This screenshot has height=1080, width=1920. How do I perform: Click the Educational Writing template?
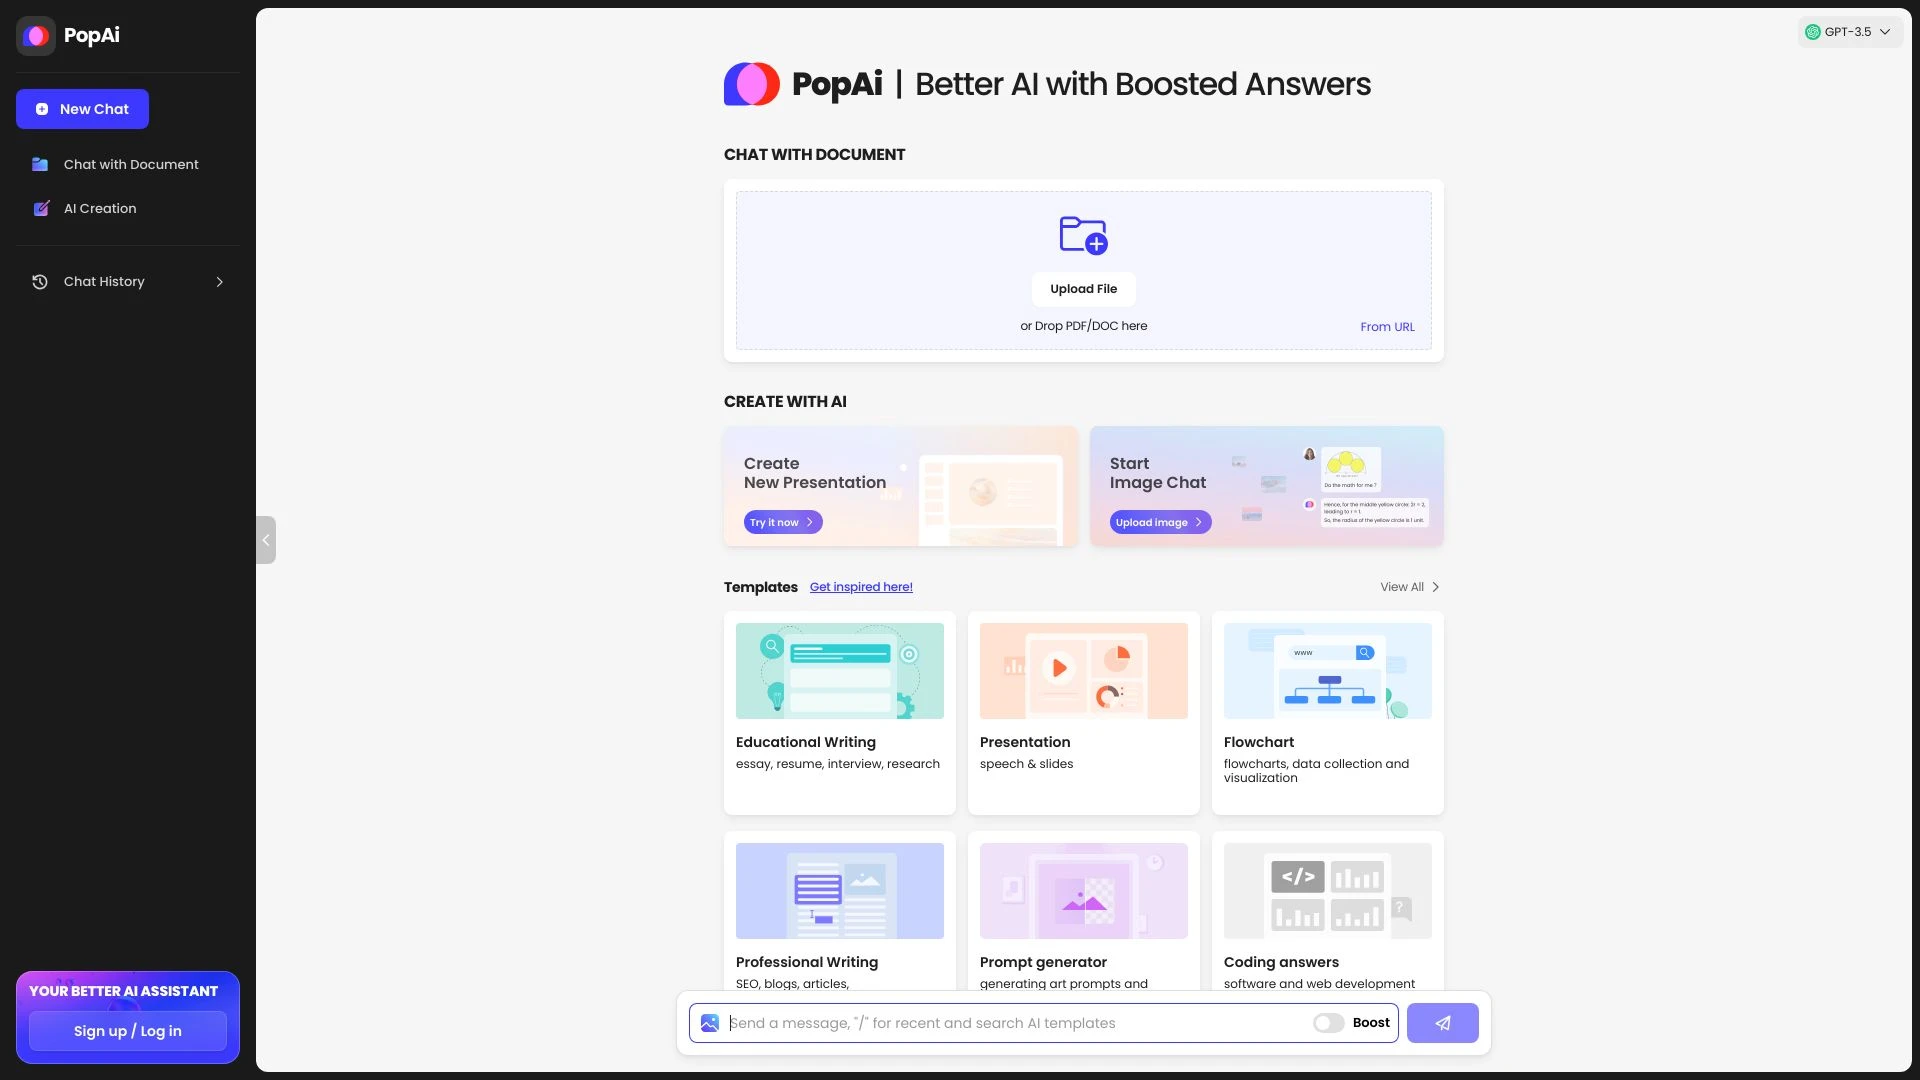[x=839, y=711]
